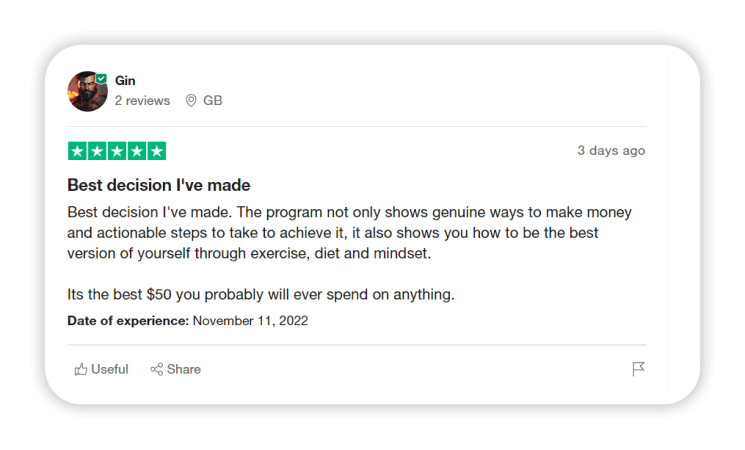
Task: Flag this review with the flag icon
Action: coord(638,370)
